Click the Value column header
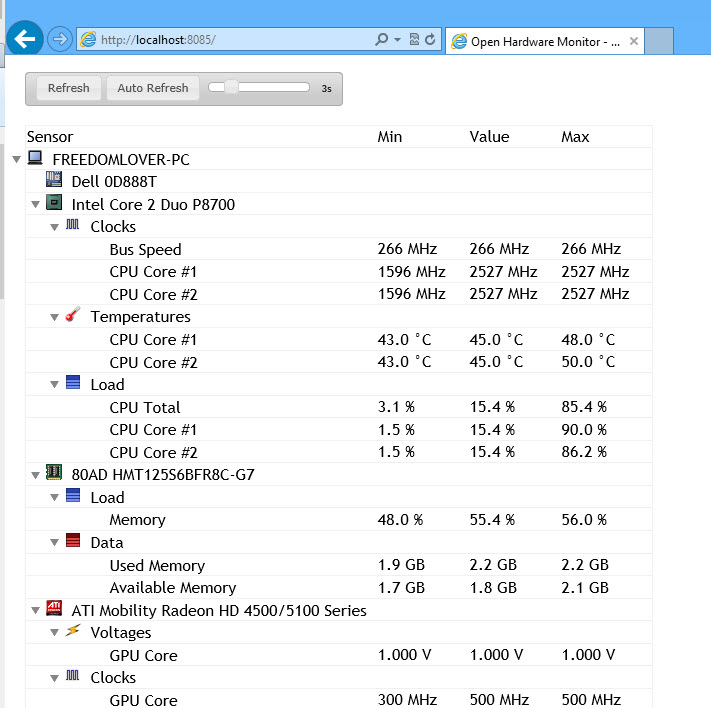The image size is (711, 708). coord(489,137)
